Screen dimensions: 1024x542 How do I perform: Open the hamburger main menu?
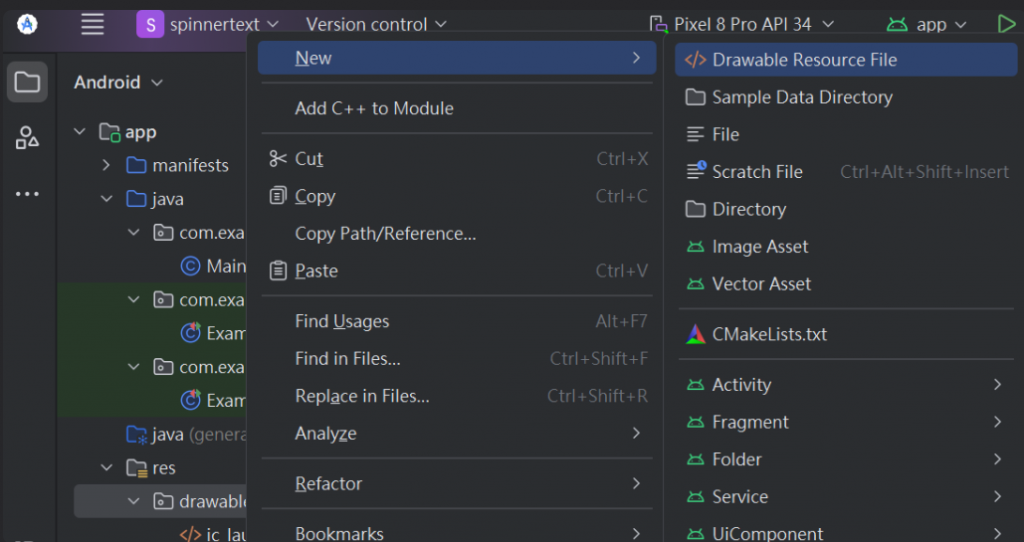click(92, 24)
